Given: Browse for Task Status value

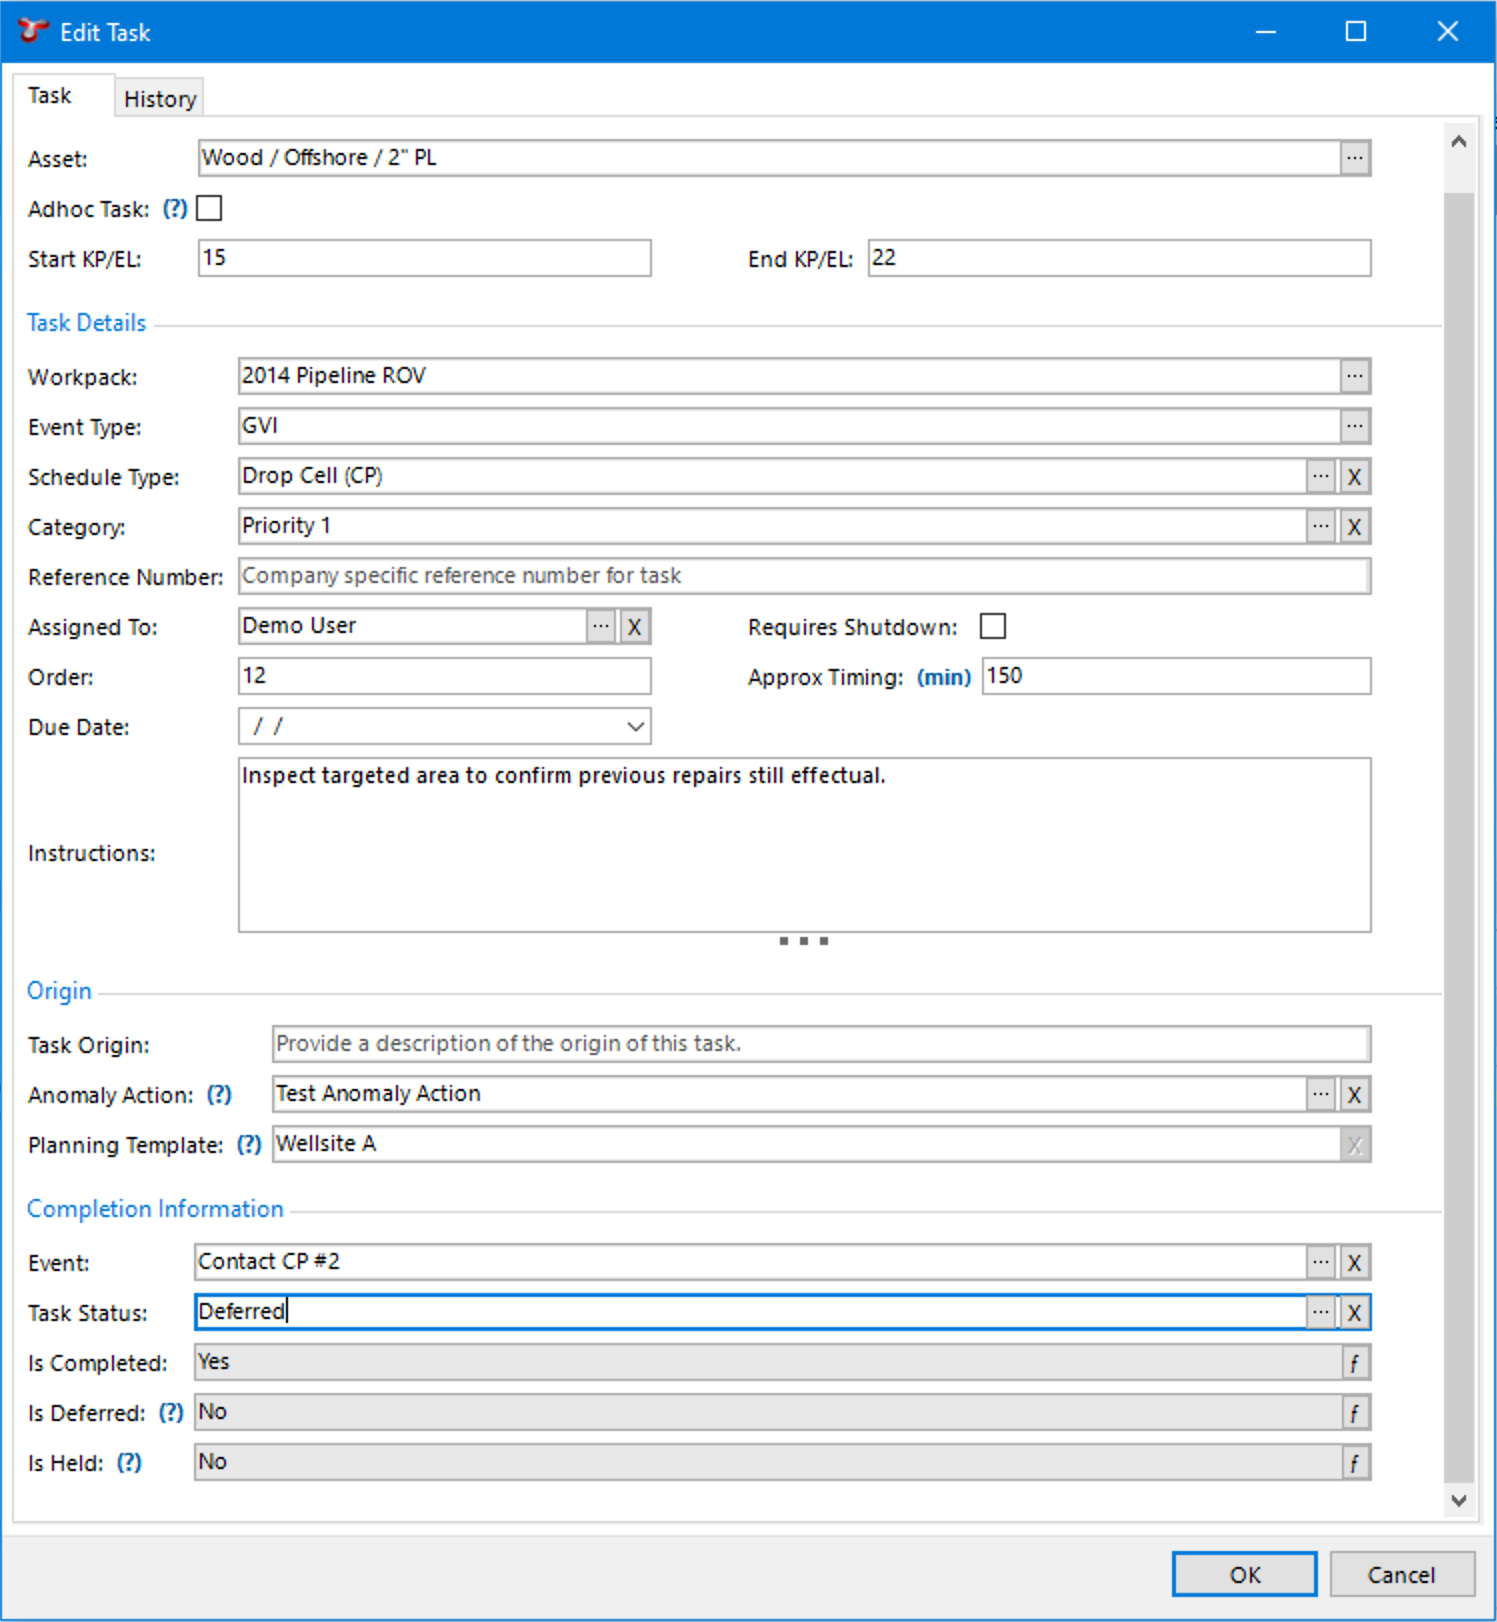Looking at the screenshot, I should (1320, 1312).
